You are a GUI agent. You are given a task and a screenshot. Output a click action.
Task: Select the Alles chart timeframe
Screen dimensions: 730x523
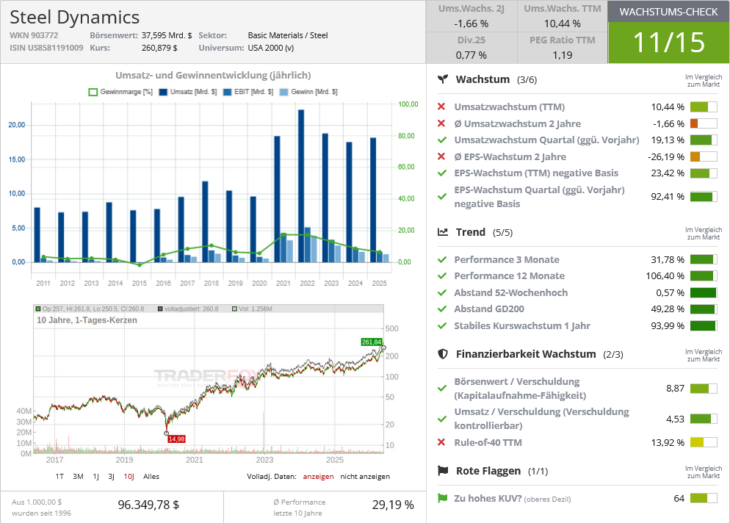151,476
